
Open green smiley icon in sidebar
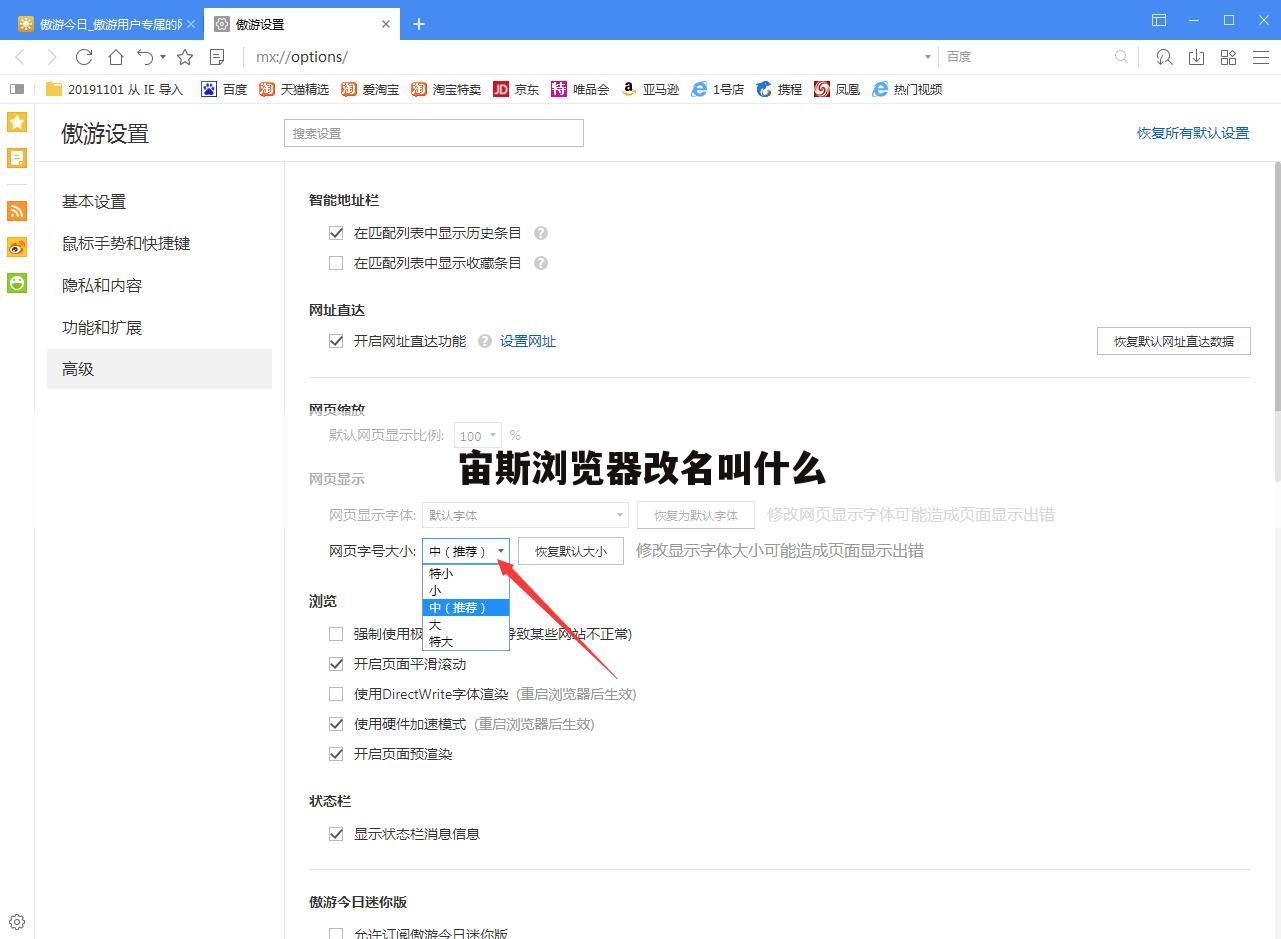[x=17, y=283]
